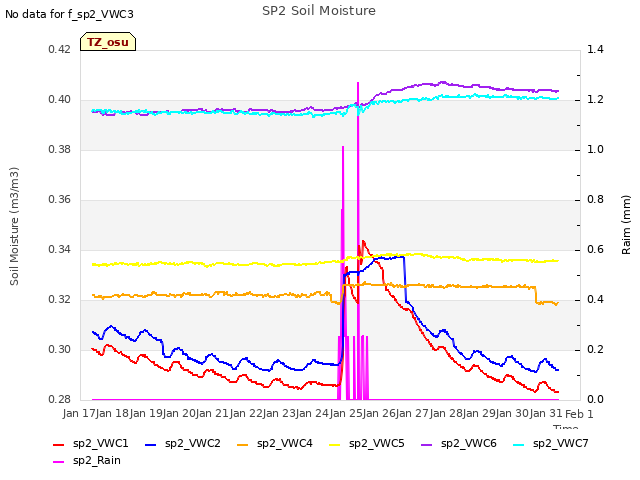This screenshot has width=640, height=480.
Task: Click the orange VWC4 step down near Jan 30
Action: (x=536, y=295)
